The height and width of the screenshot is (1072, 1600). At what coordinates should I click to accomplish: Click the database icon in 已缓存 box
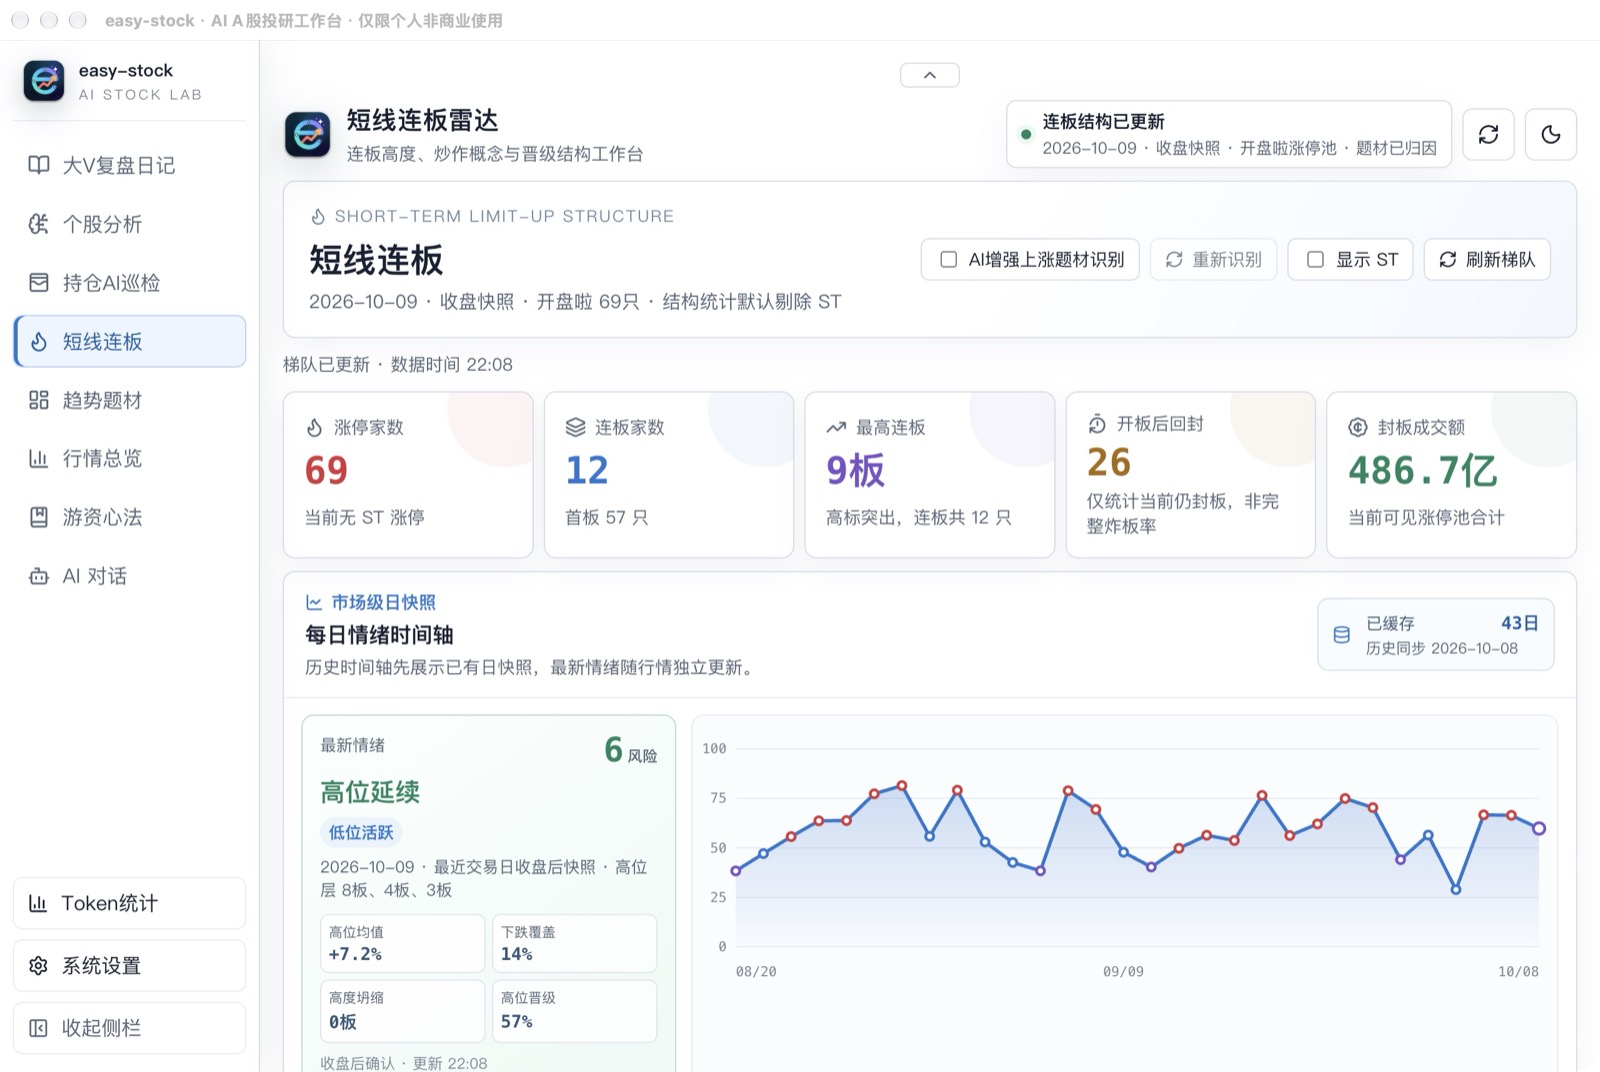[x=1342, y=635]
